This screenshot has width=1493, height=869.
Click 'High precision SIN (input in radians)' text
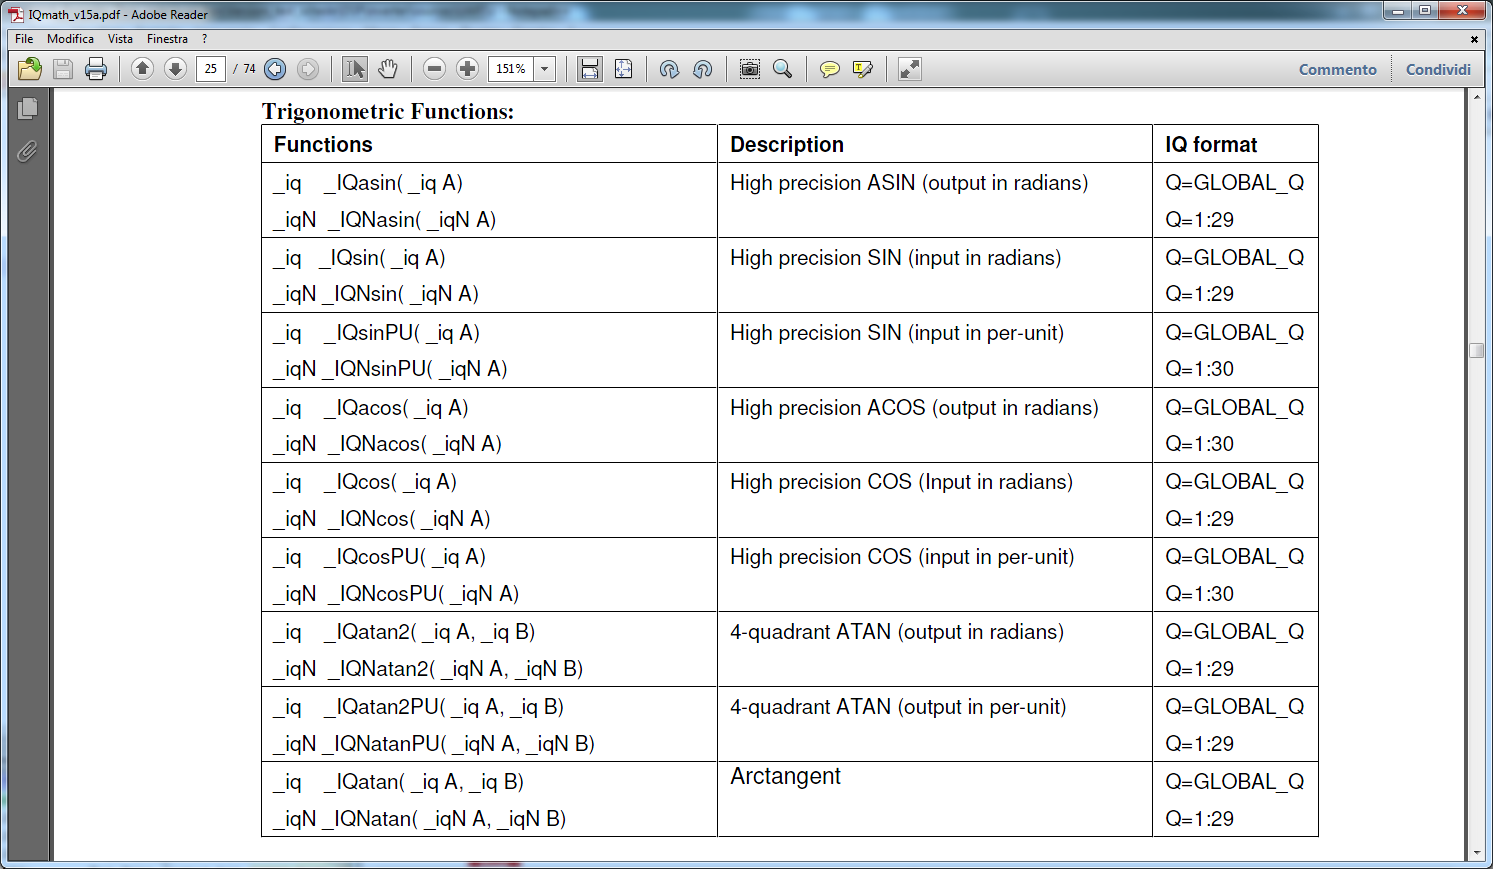[896, 258]
